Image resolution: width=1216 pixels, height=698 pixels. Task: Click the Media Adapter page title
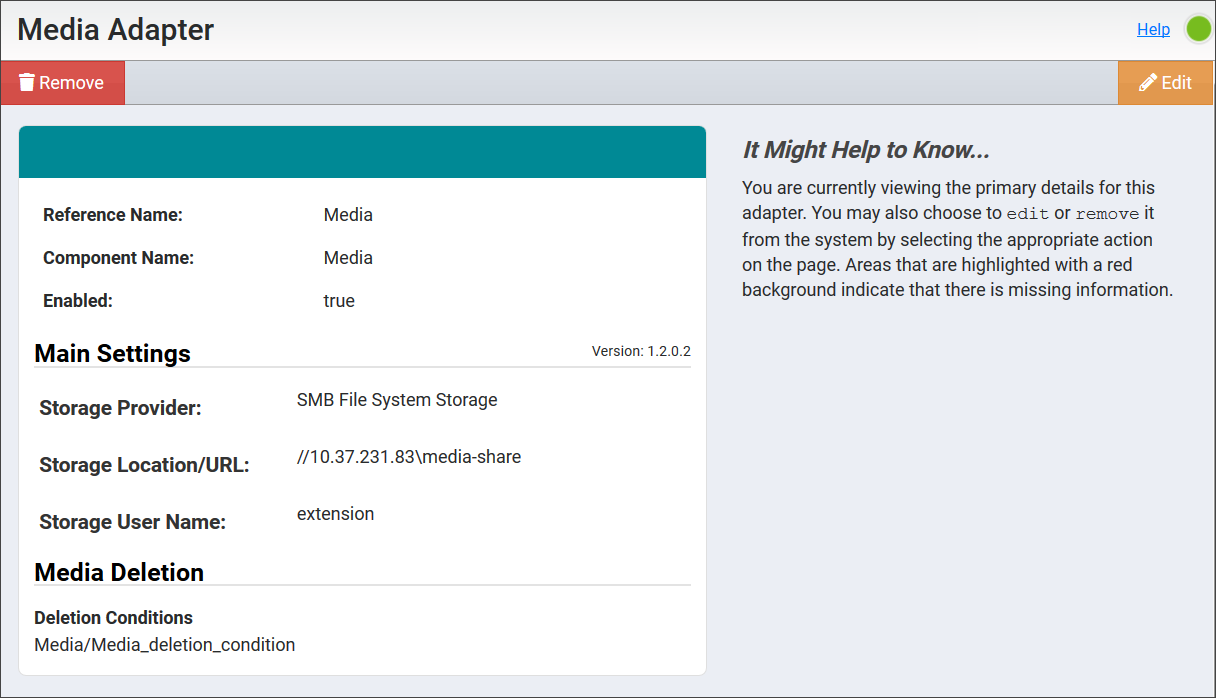point(113,29)
